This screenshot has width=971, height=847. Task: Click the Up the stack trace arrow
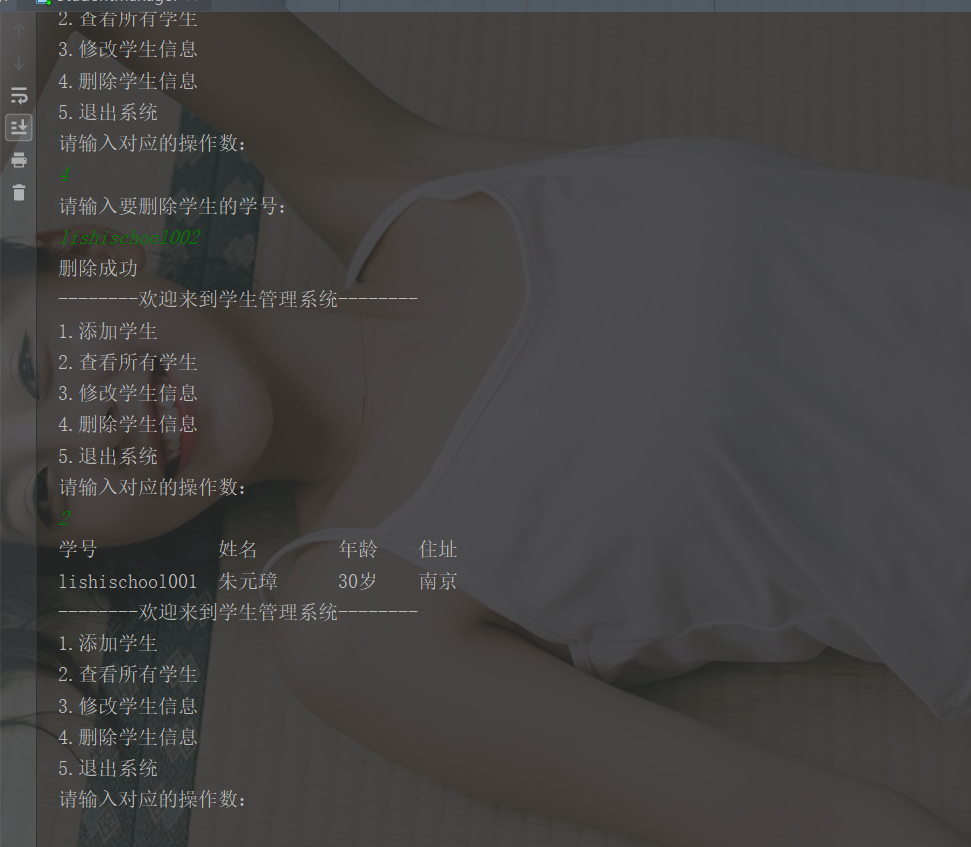tap(19, 30)
